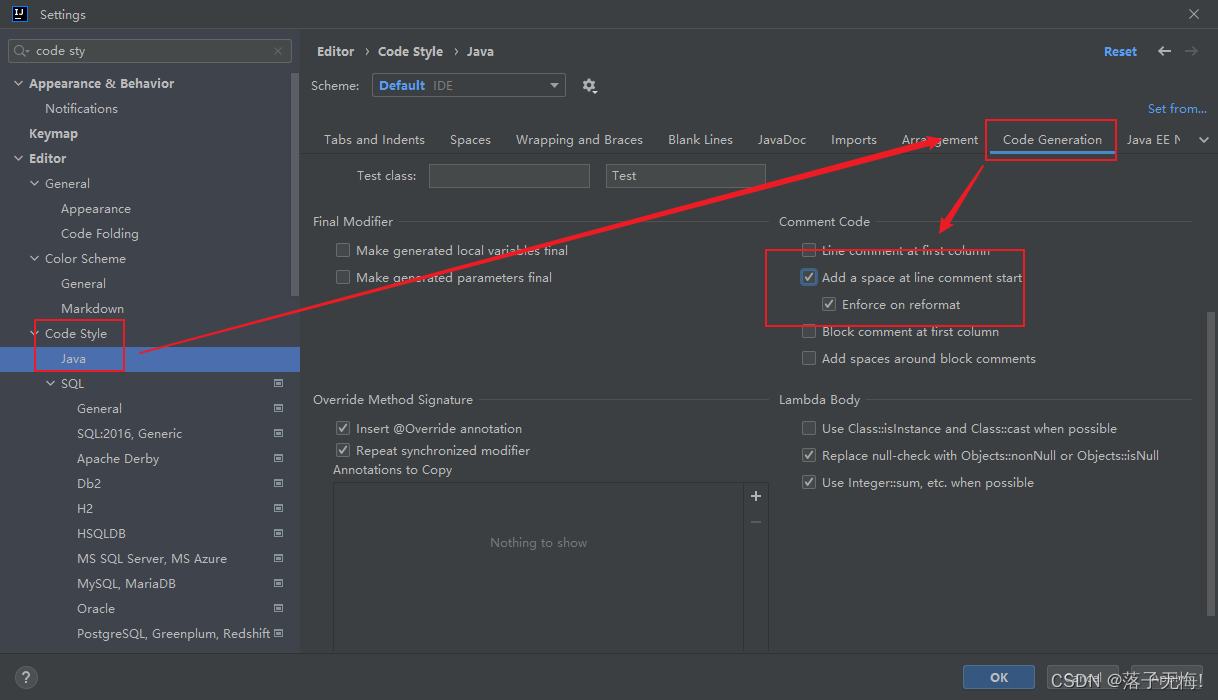The height and width of the screenshot is (700, 1218).
Task: Toggle Repeat synchronized modifier checkbox
Action: tap(343, 451)
